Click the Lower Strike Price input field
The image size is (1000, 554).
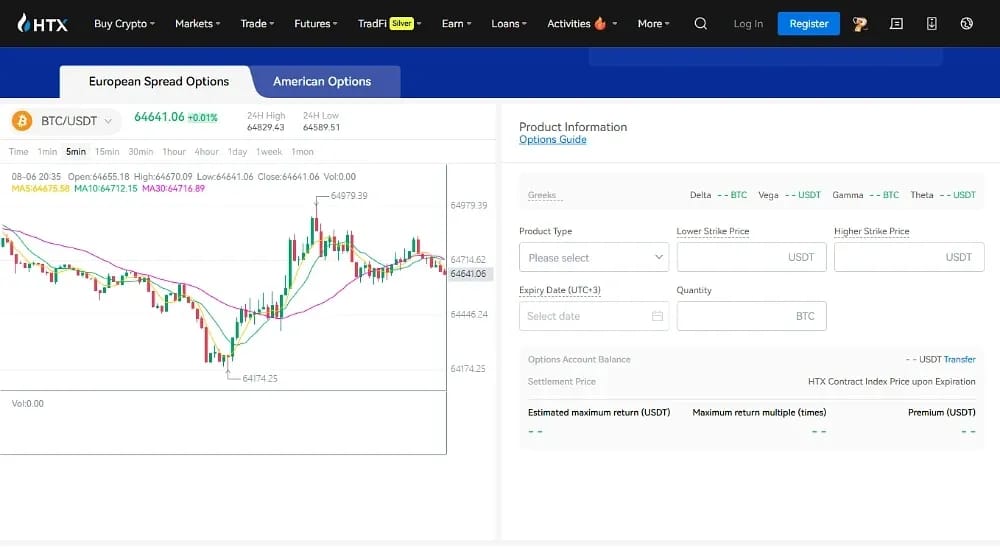click(x=751, y=257)
